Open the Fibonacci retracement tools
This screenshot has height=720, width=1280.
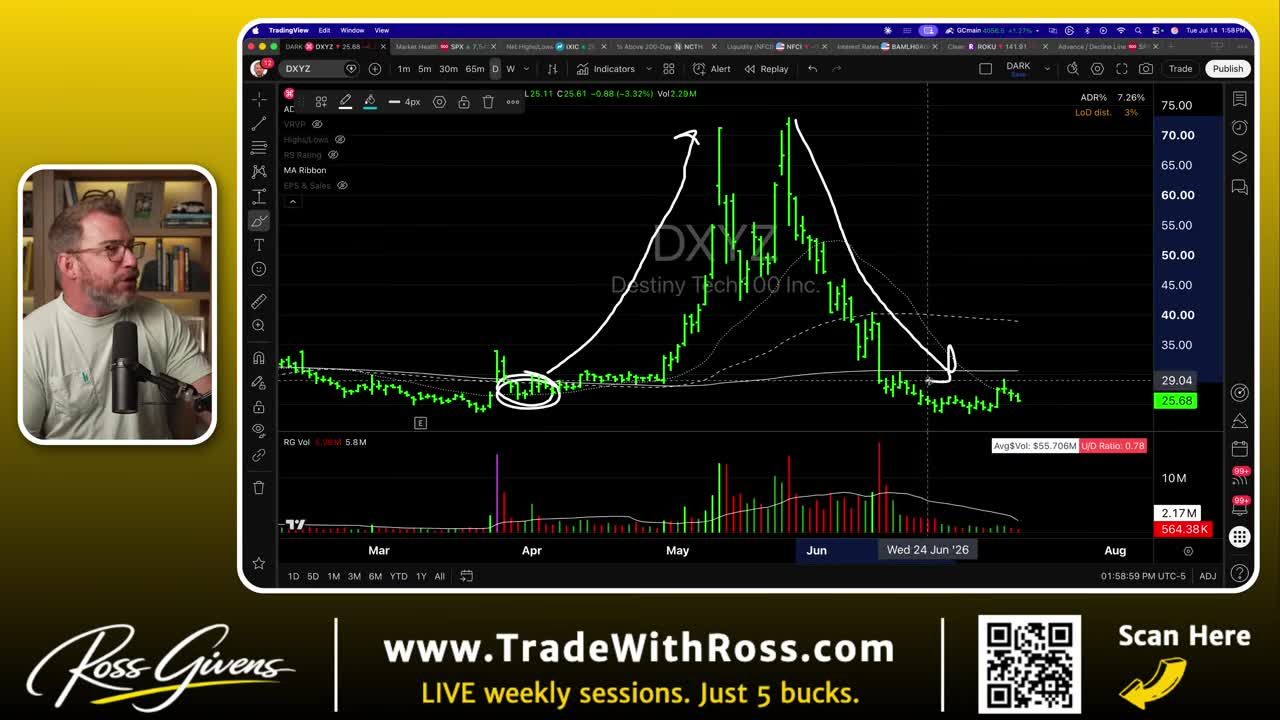(x=259, y=147)
